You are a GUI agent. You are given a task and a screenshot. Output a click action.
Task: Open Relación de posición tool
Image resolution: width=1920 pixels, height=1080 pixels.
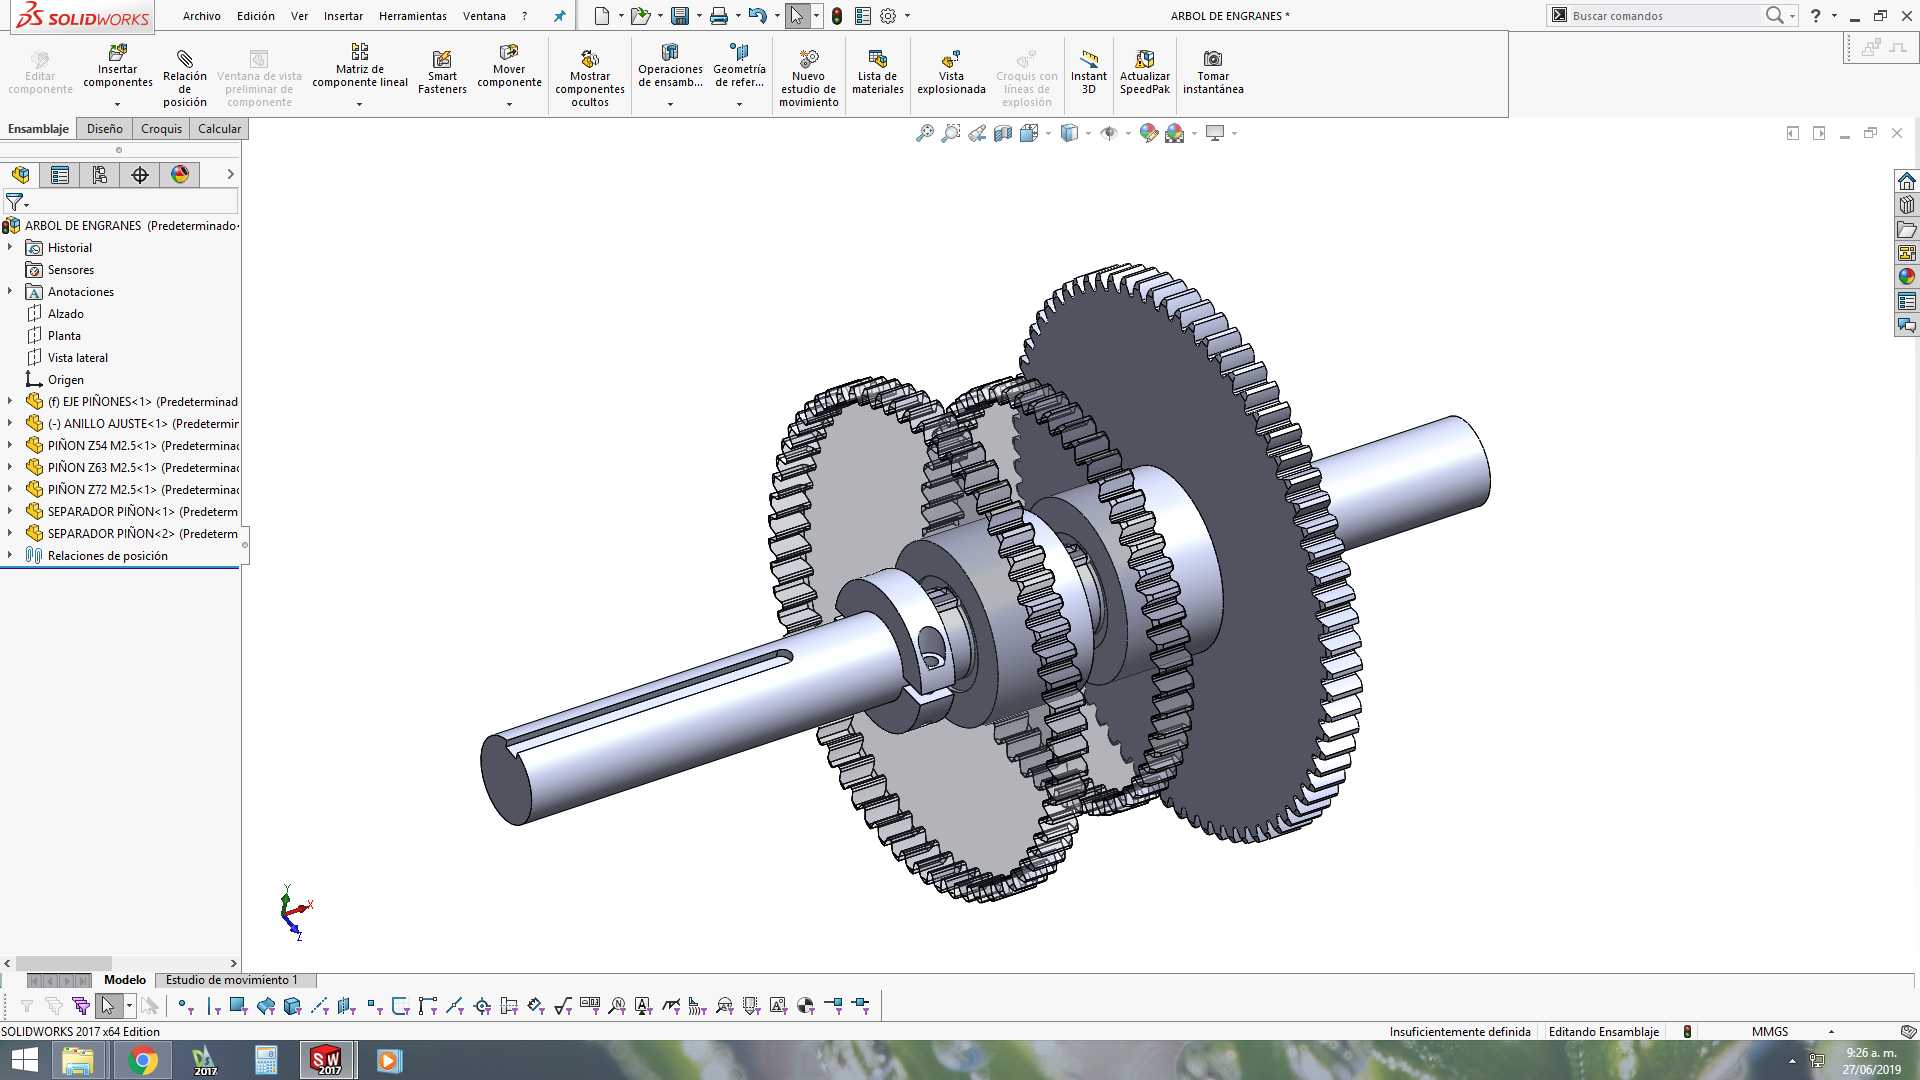185,78
